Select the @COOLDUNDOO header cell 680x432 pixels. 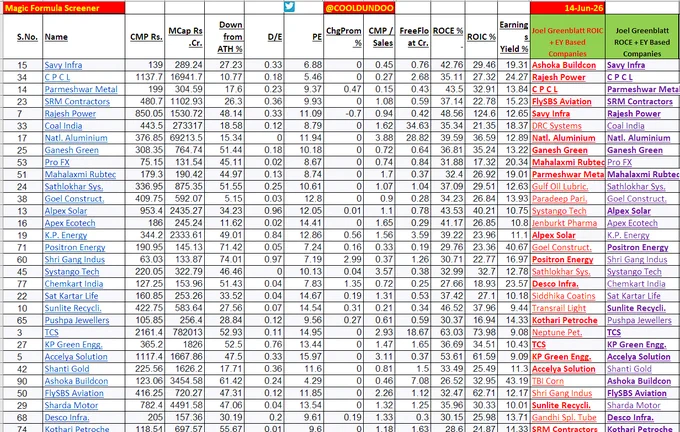click(x=359, y=8)
